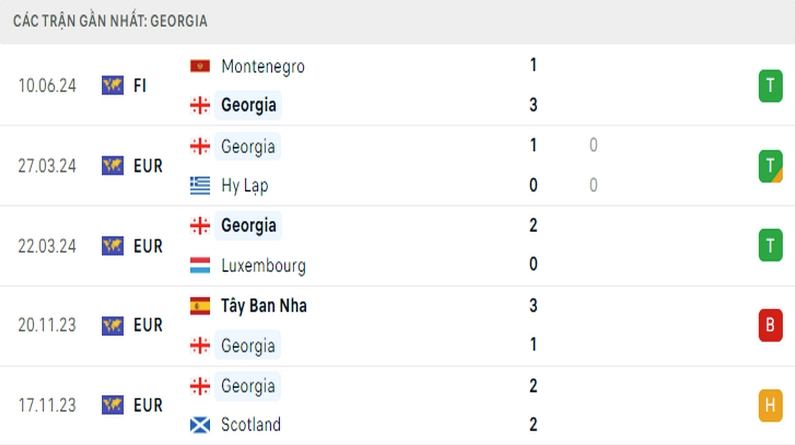Viewport: 795px width, 445px height.
Task: Click the orange H draw badge
Action: pos(770,405)
